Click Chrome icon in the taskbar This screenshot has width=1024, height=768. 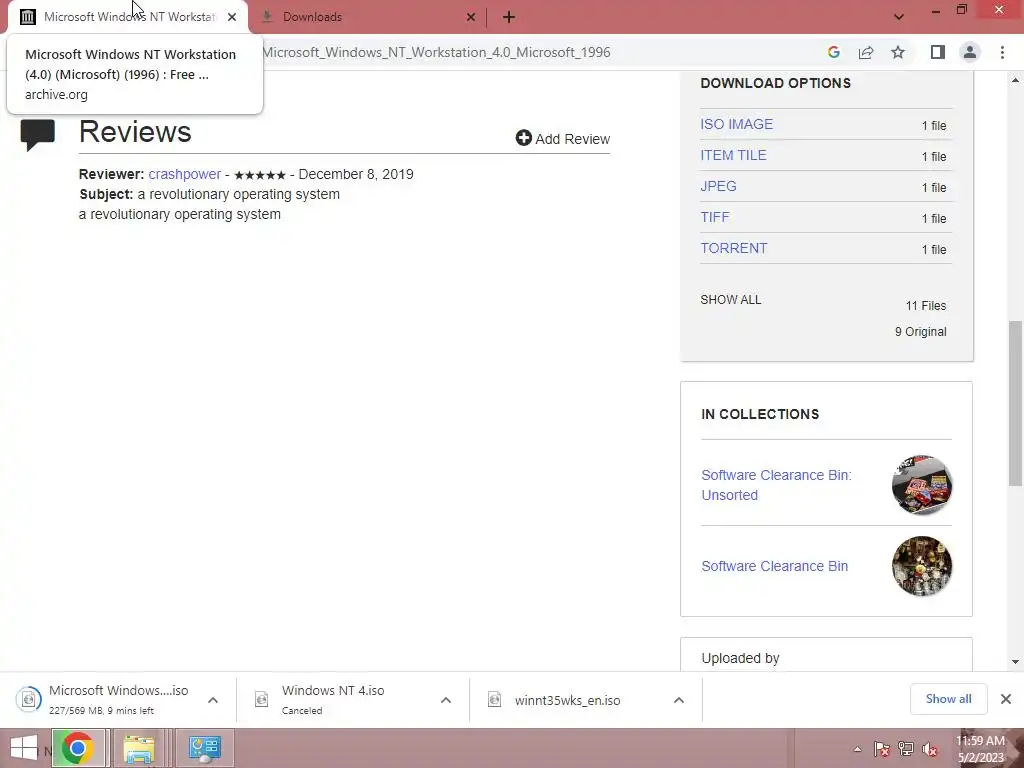click(x=77, y=748)
